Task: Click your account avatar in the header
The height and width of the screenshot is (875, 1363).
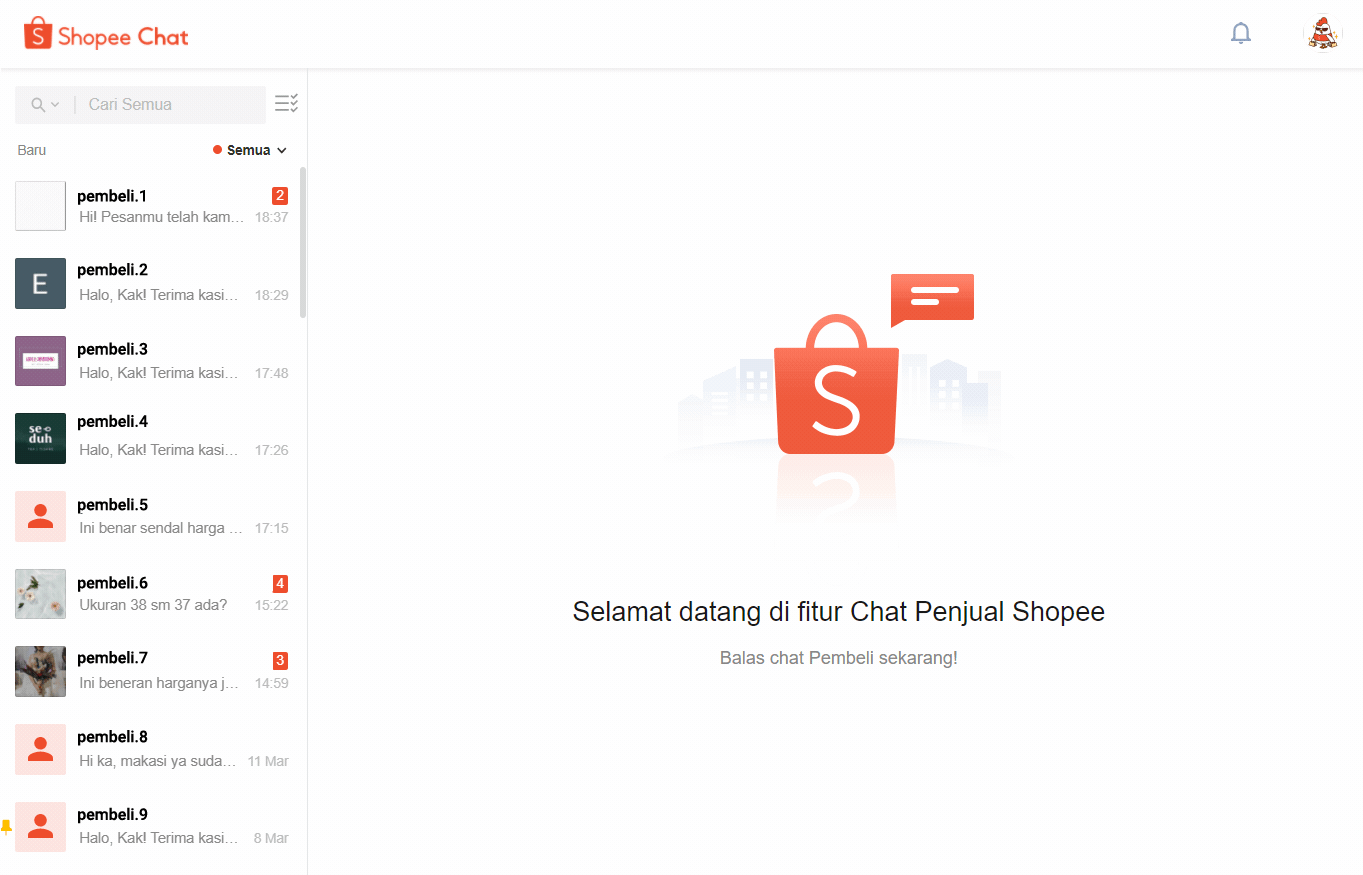Action: pyautogui.click(x=1322, y=33)
